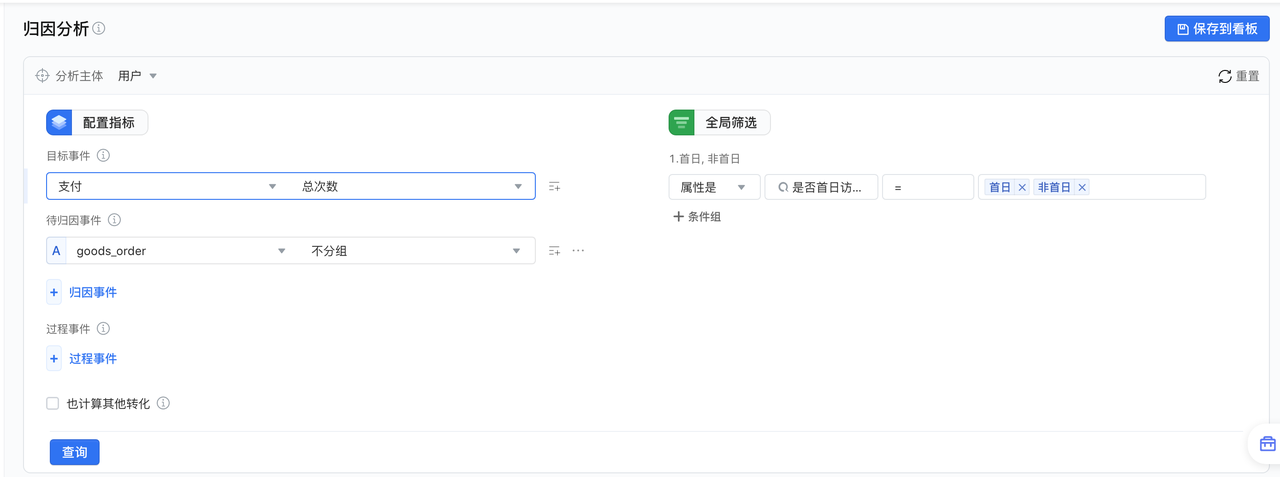This screenshot has height=477, width=1280.
Task: Click the 保存到看板 button
Action: coord(1217,29)
